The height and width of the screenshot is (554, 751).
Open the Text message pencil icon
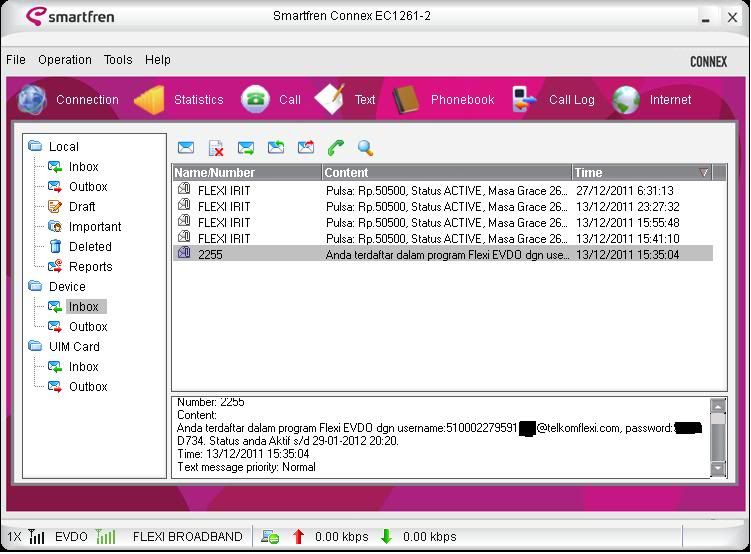click(x=330, y=99)
